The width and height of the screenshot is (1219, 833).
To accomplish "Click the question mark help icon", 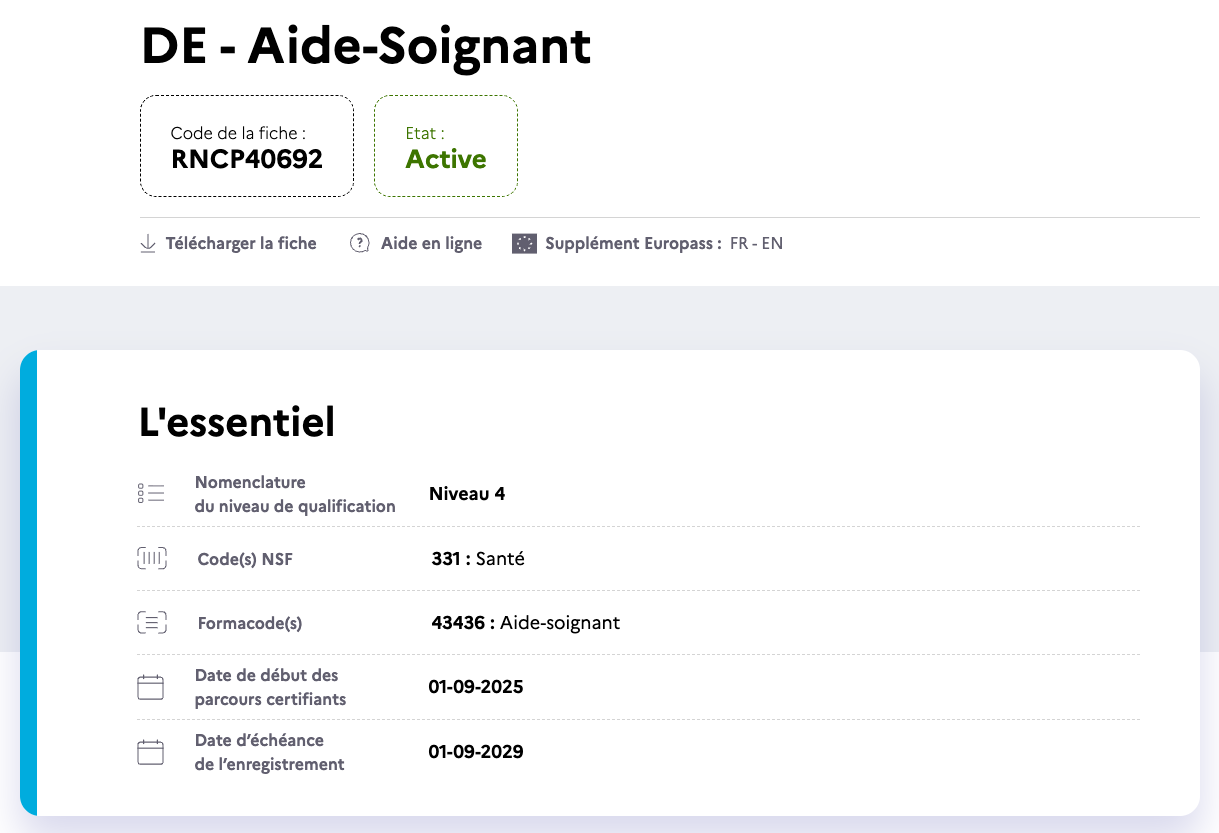I will tap(360, 243).
